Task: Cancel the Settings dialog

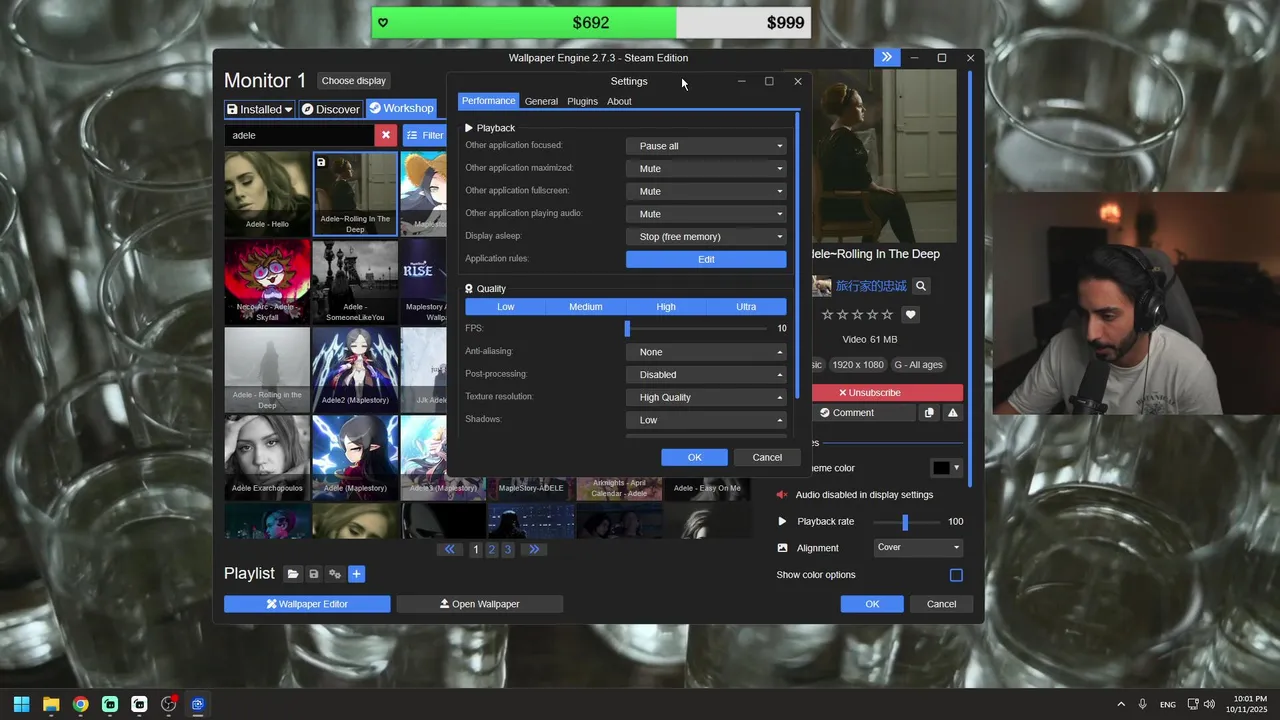Action: coord(767,457)
